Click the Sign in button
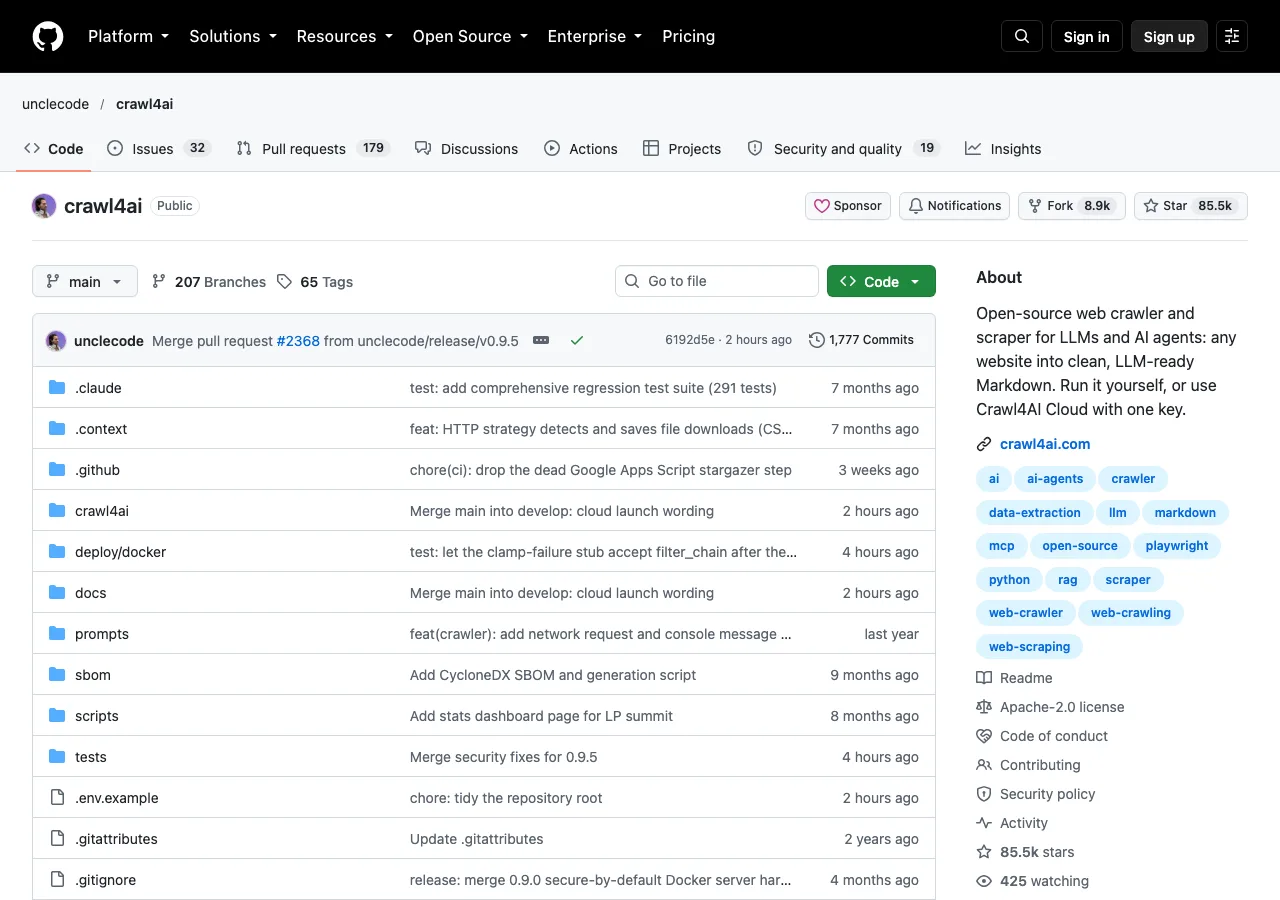Screen dimensions: 1280x900 [1087, 36]
